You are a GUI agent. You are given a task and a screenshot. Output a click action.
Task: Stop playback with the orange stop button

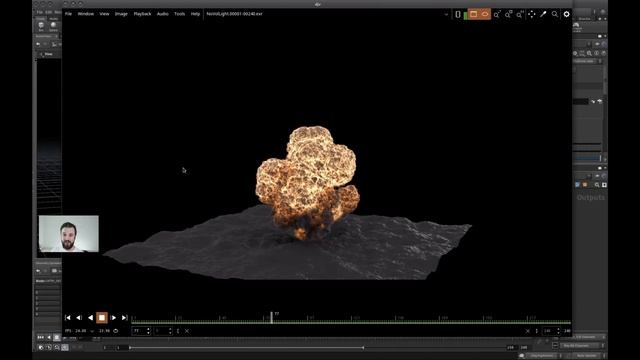click(x=102, y=318)
